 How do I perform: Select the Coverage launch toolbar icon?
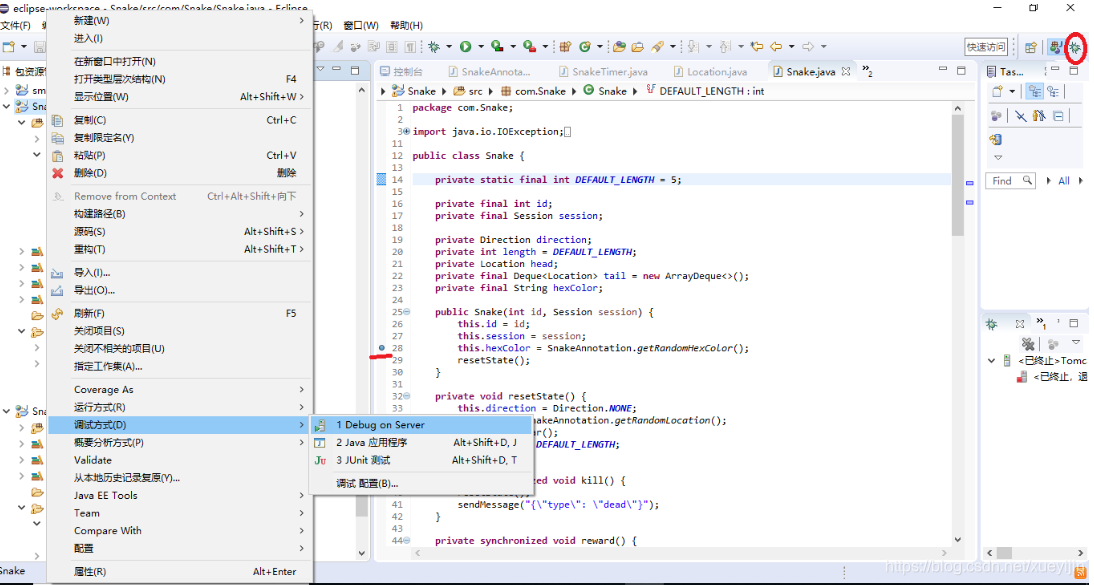click(497, 45)
